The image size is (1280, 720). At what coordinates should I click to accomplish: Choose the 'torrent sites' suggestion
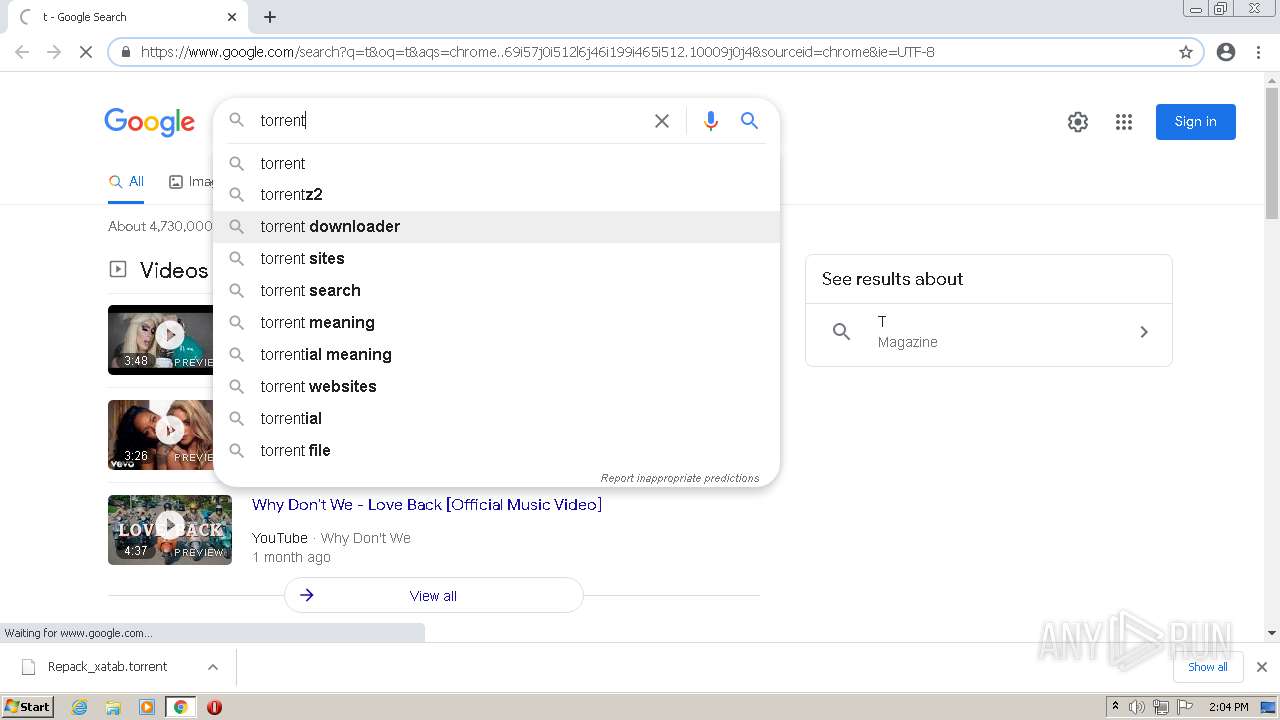pyautogui.click(x=496, y=259)
